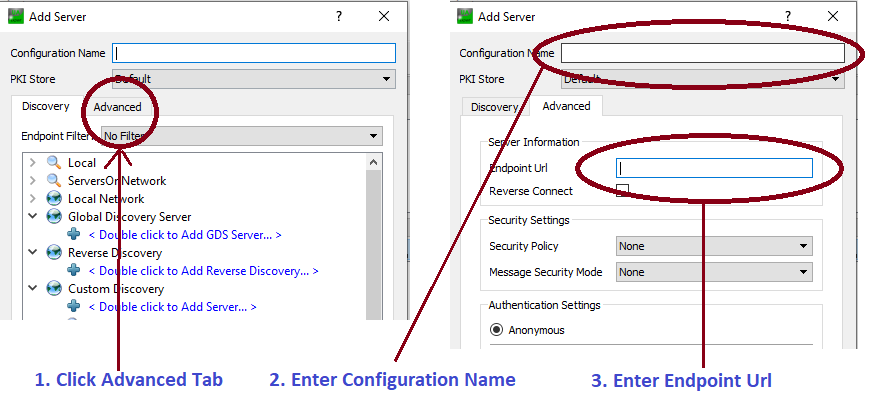
Task: Click the Reverse Discovery globe icon
Action: click(54, 252)
